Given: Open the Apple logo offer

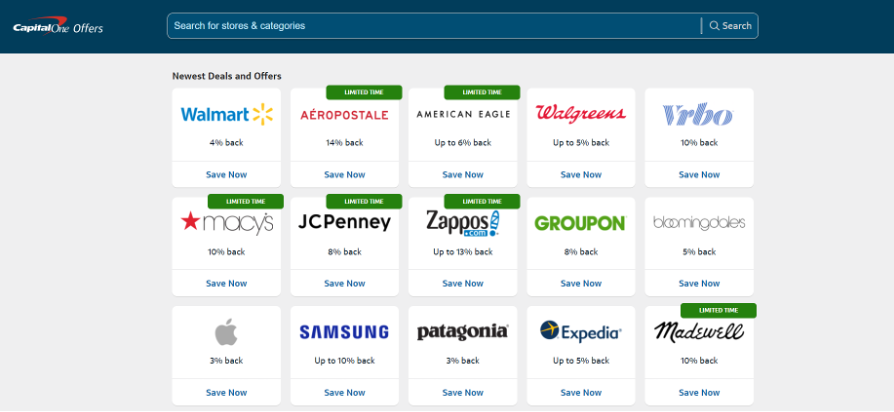Looking at the screenshot, I should [x=226, y=332].
